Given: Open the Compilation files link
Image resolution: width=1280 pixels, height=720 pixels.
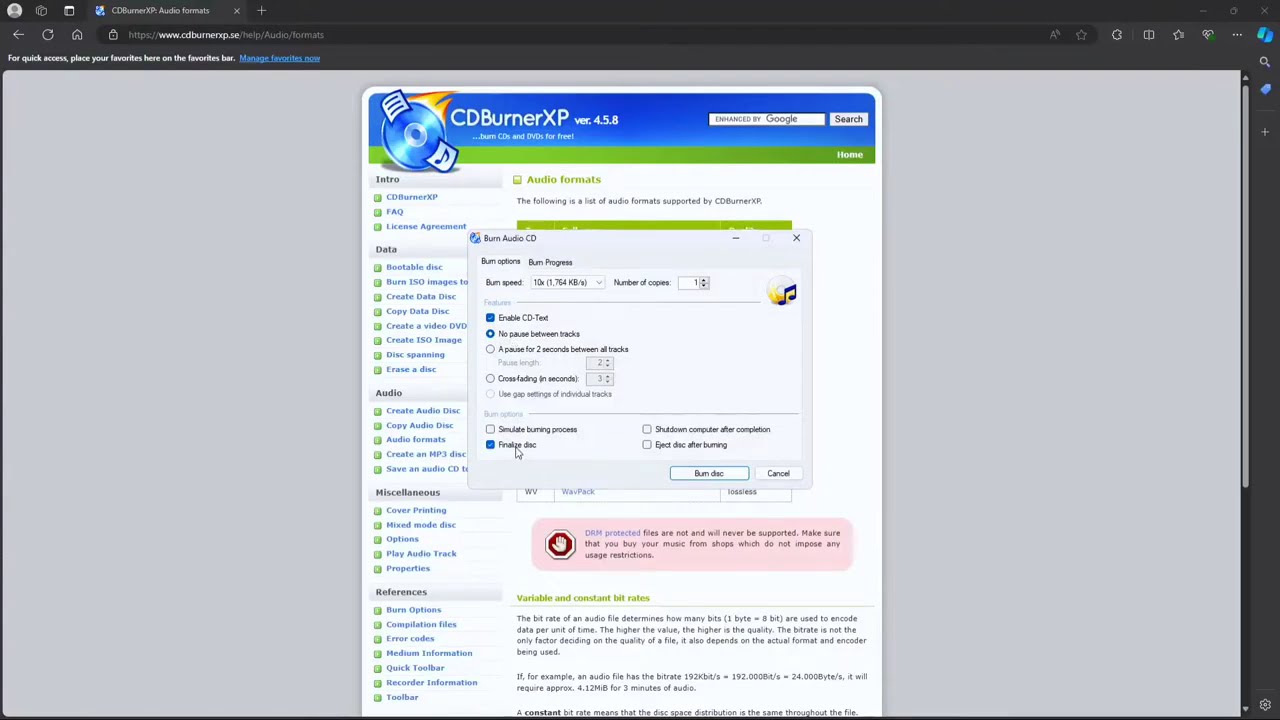Looking at the screenshot, I should pos(421,625).
